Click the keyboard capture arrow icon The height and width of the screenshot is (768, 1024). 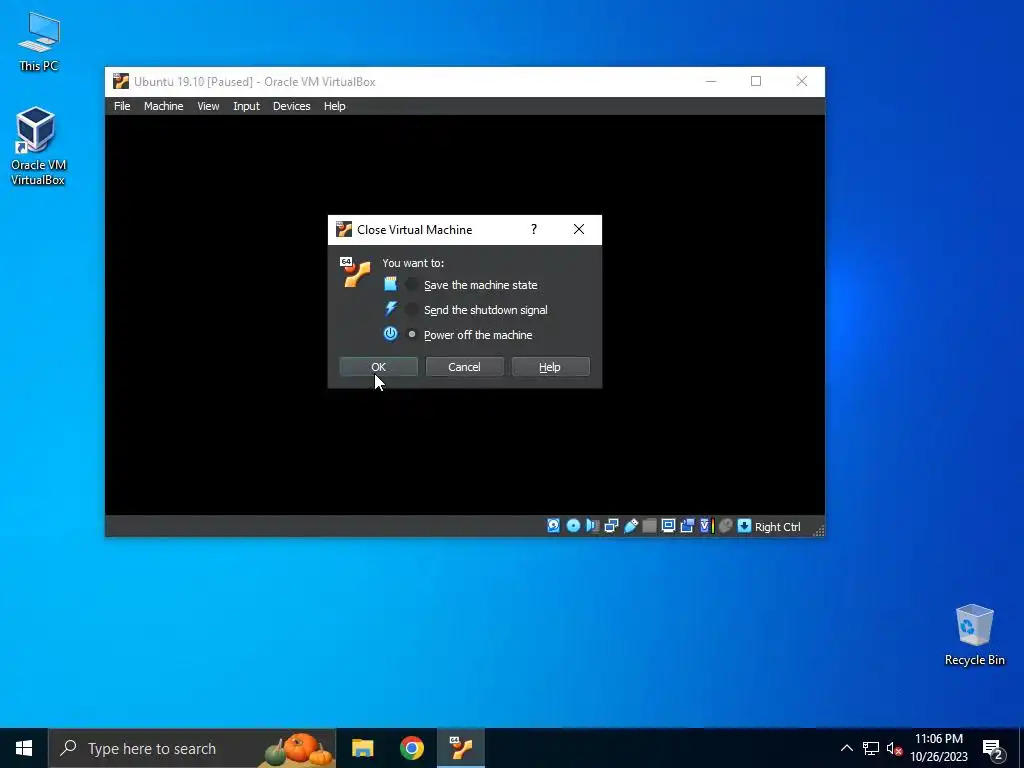(x=744, y=526)
